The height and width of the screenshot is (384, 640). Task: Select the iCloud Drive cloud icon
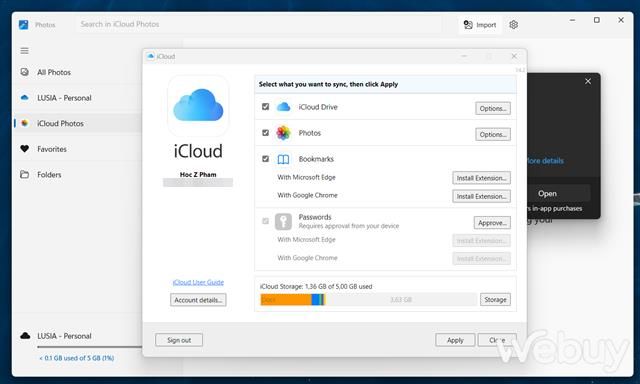(283, 107)
